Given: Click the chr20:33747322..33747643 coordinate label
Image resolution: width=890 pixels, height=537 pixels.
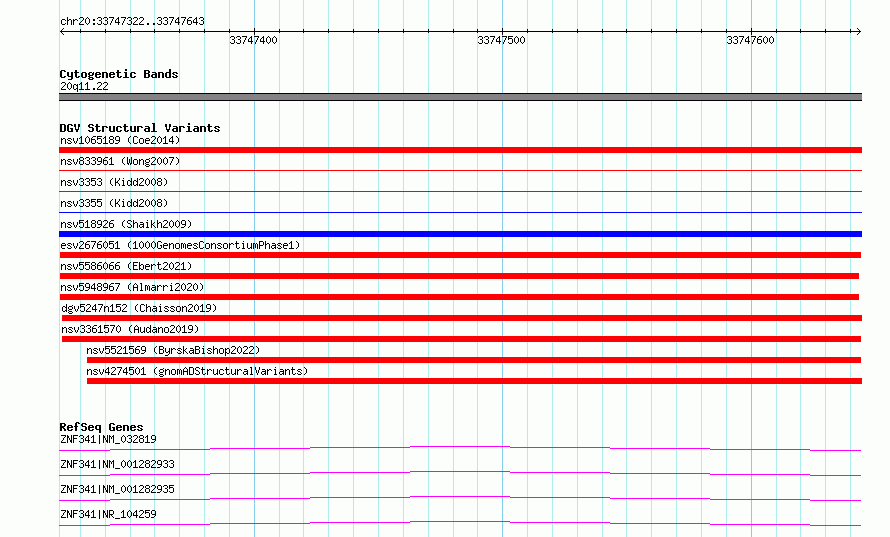Looking at the screenshot, I should (132, 21).
